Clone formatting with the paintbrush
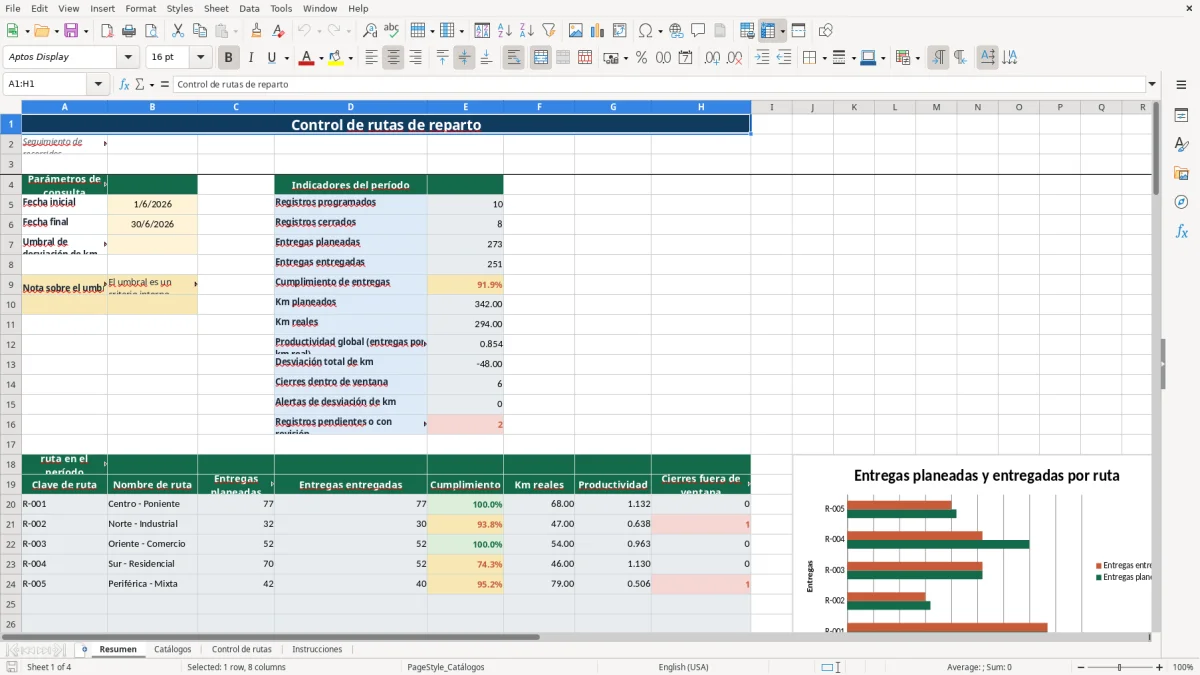 pyautogui.click(x=256, y=31)
